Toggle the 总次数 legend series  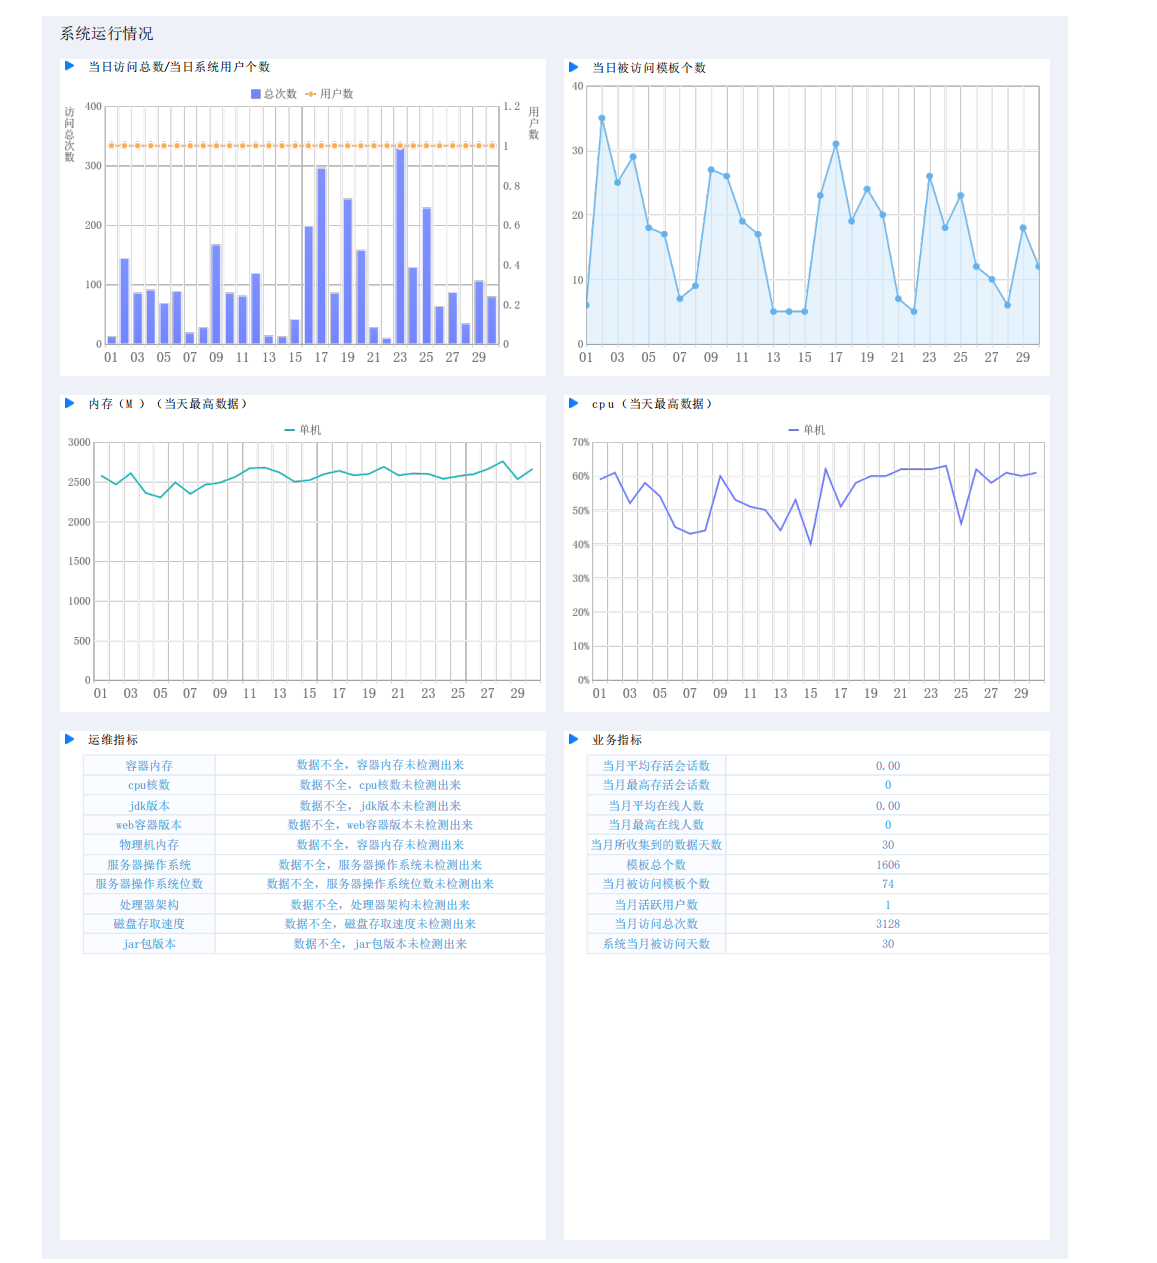point(274,94)
